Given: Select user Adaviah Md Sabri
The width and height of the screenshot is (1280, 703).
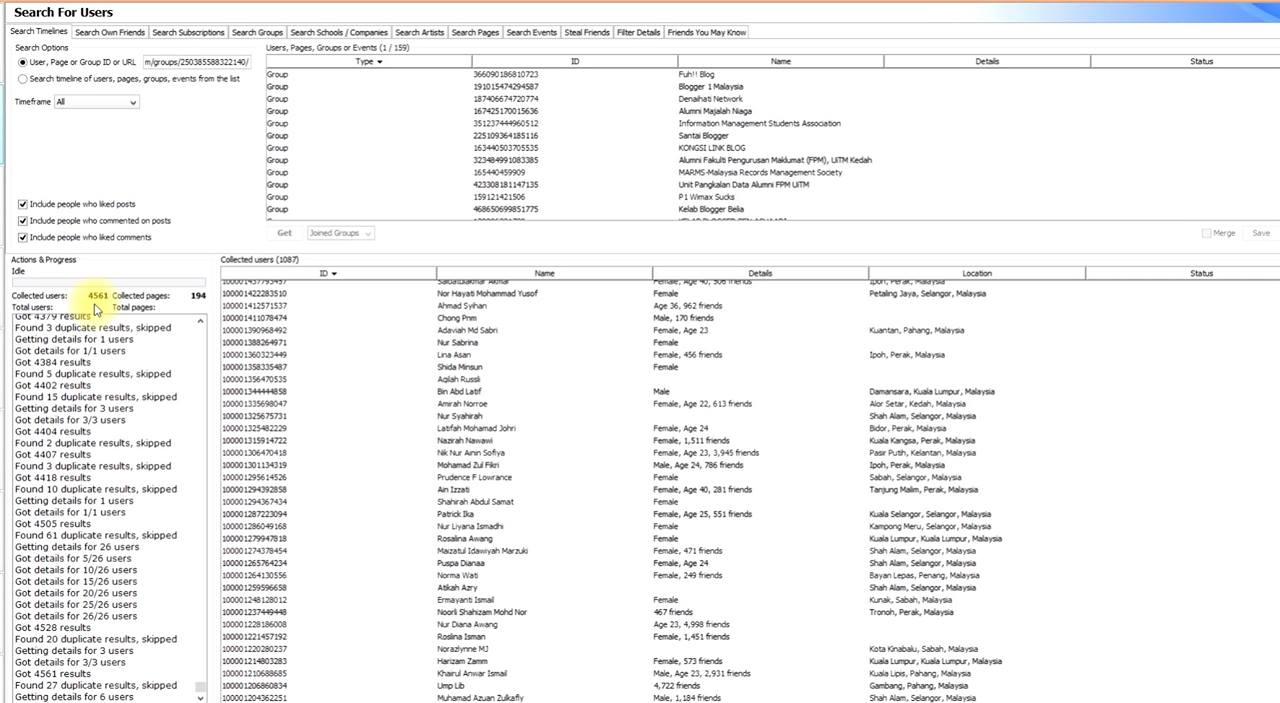Looking at the screenshot, I should pyautogui.click(x=750, y=330).
